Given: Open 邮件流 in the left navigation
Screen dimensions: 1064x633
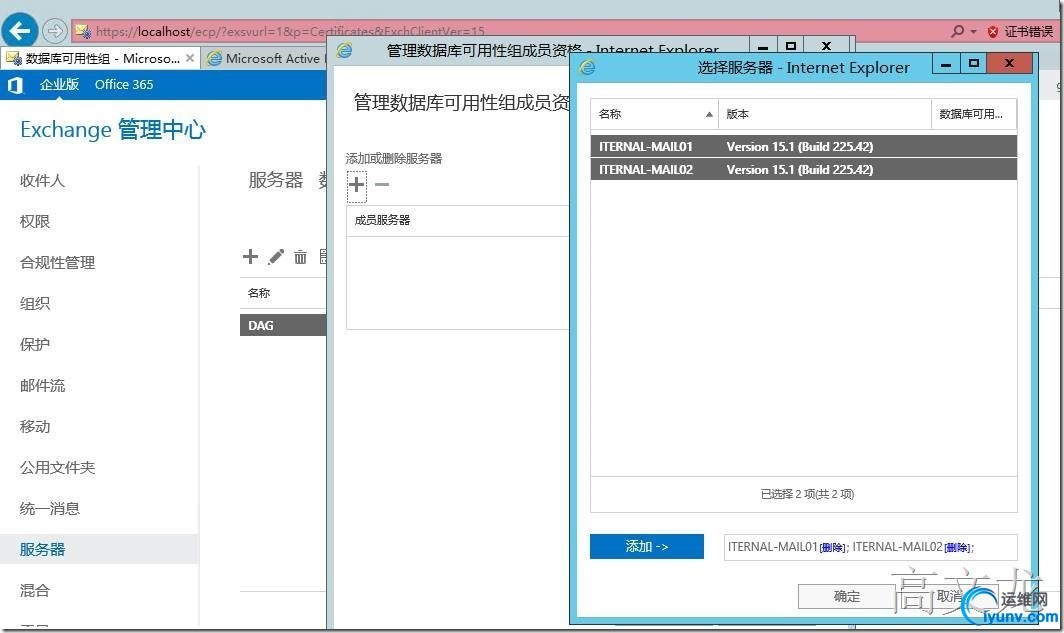Looking at the screenshot, I should (42, 385).
